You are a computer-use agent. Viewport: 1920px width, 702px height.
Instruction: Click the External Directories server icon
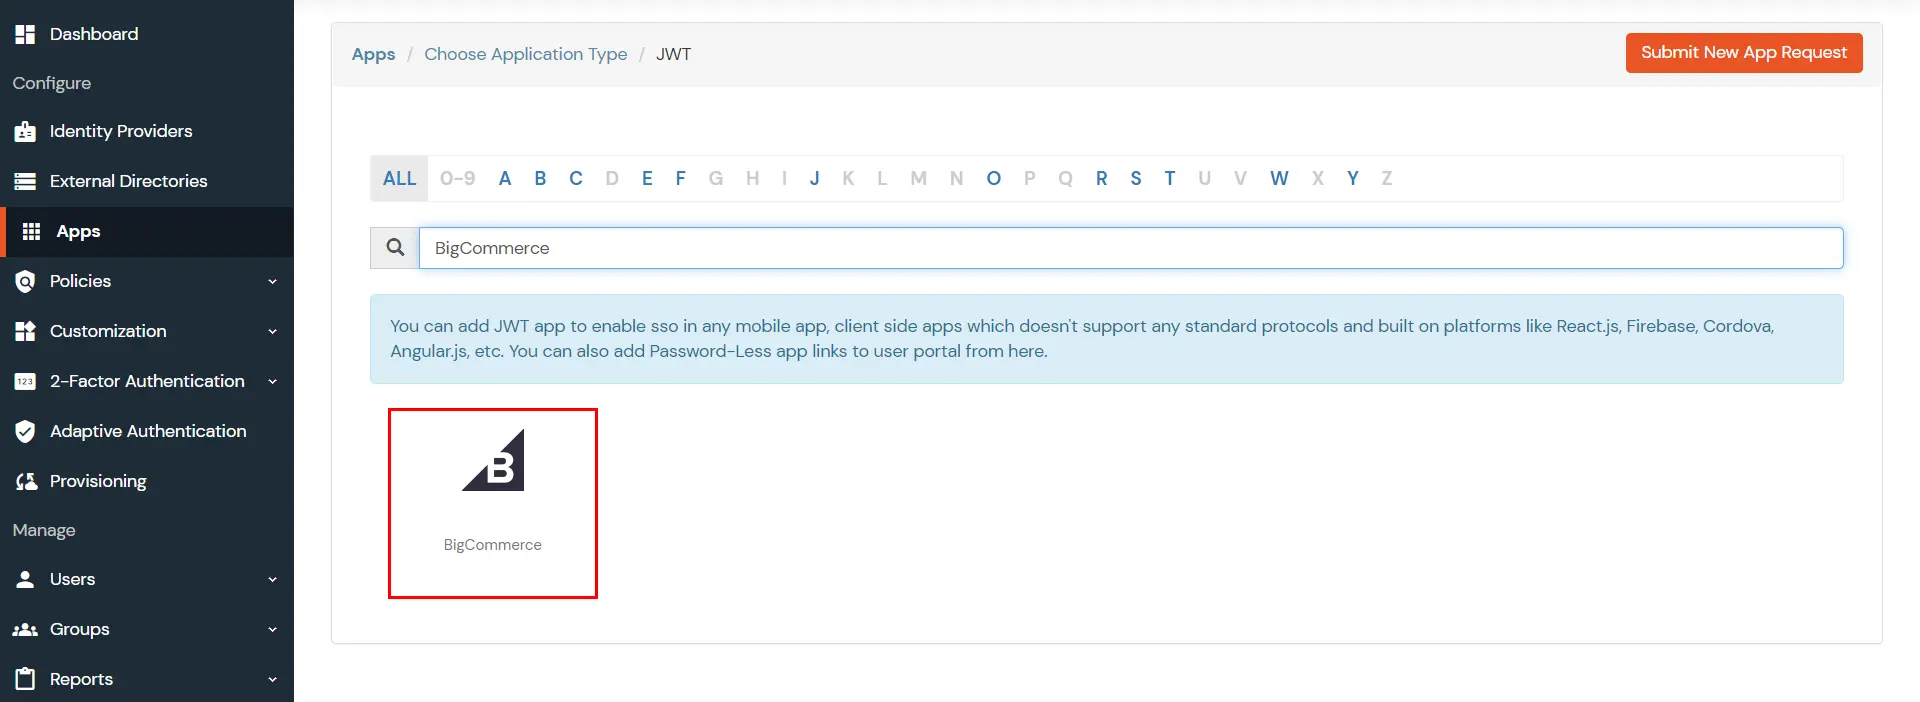pyautogui.click(x=25, y=181)
